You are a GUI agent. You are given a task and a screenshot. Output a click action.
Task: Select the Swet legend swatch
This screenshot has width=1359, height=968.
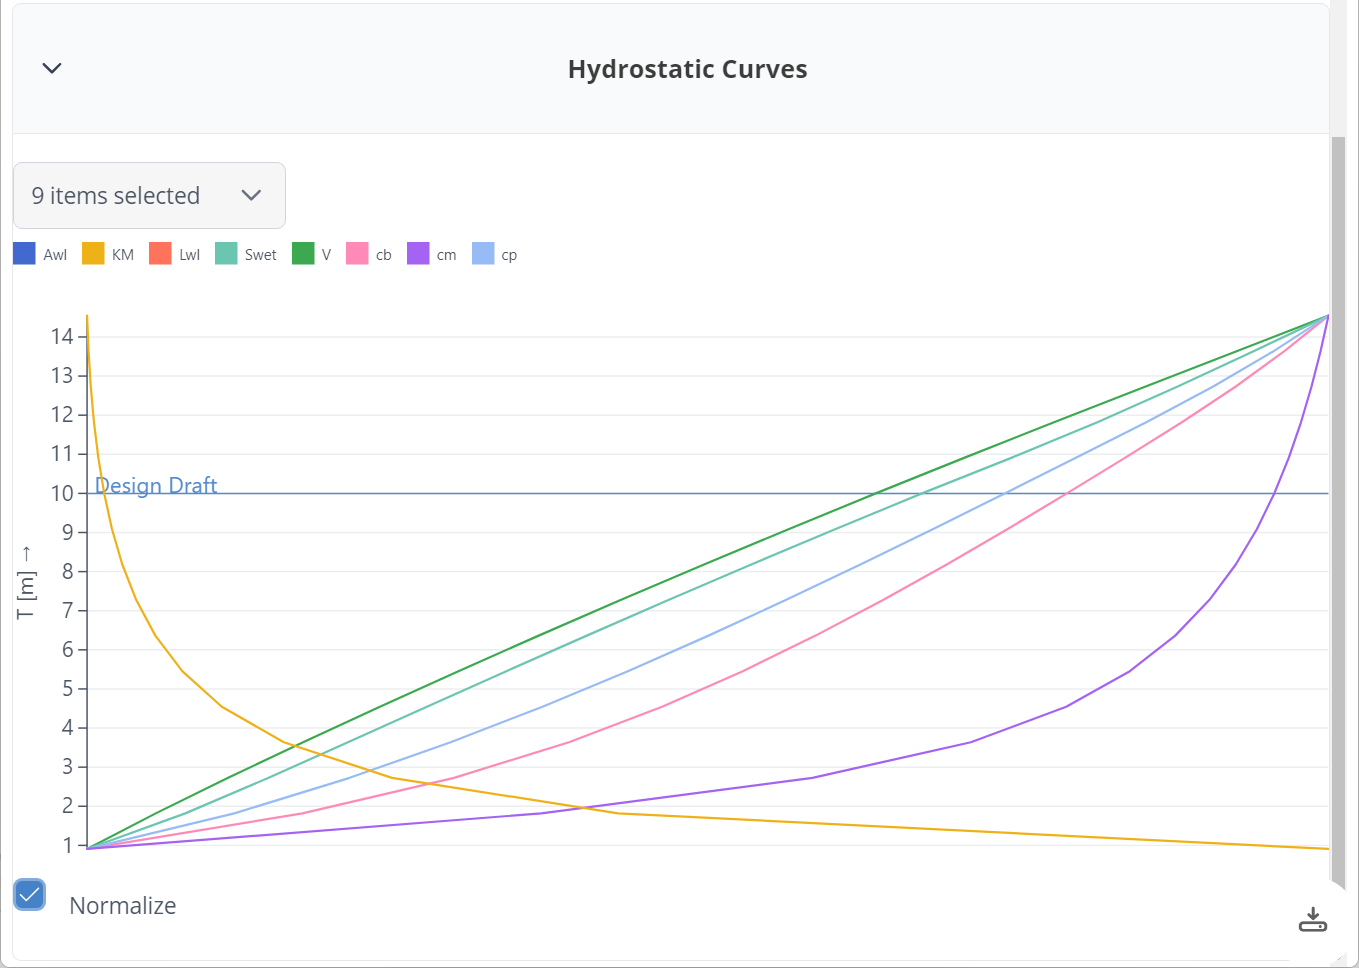point(225,253)
